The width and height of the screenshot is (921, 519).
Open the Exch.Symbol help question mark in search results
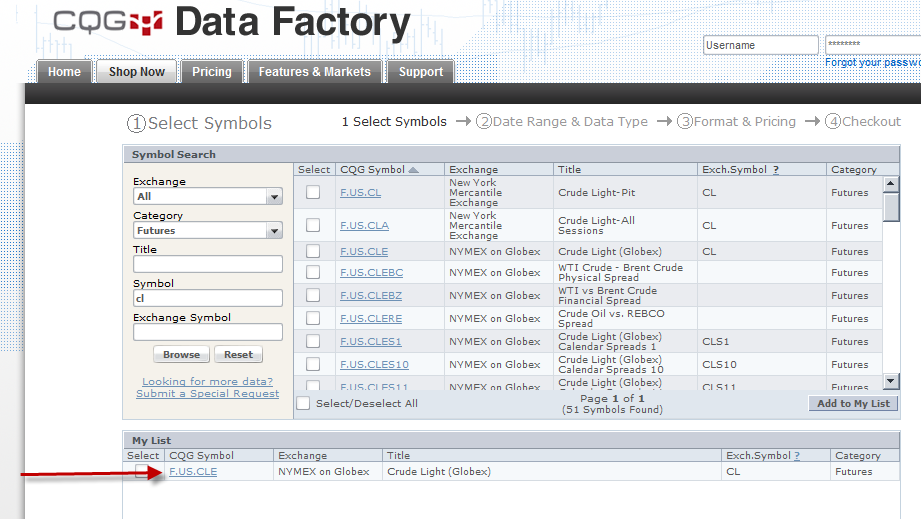(776, 170)
